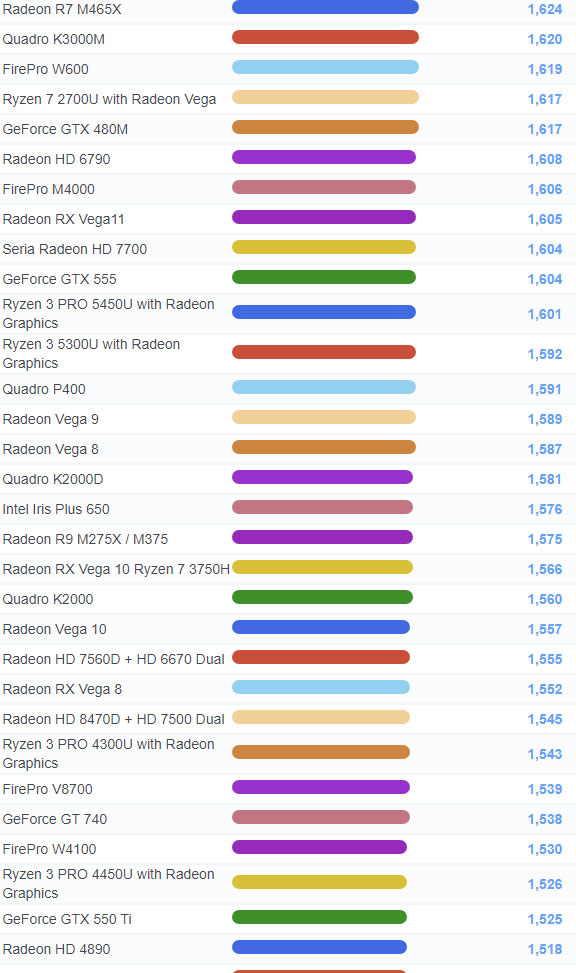Select the 1,538 score value
The height and width of the screenshot is (973, 576).
tap(545, 819)
